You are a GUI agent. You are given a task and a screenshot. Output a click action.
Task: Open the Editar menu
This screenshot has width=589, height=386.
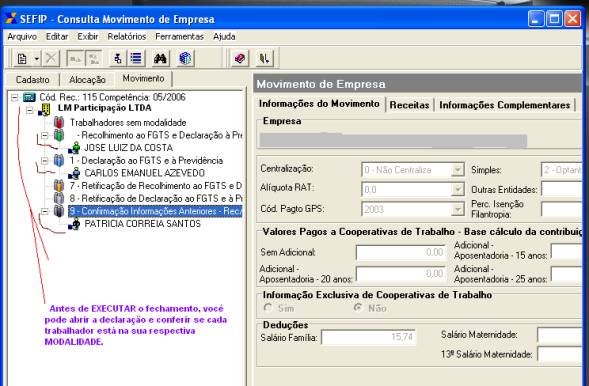(x=57, y=36)
